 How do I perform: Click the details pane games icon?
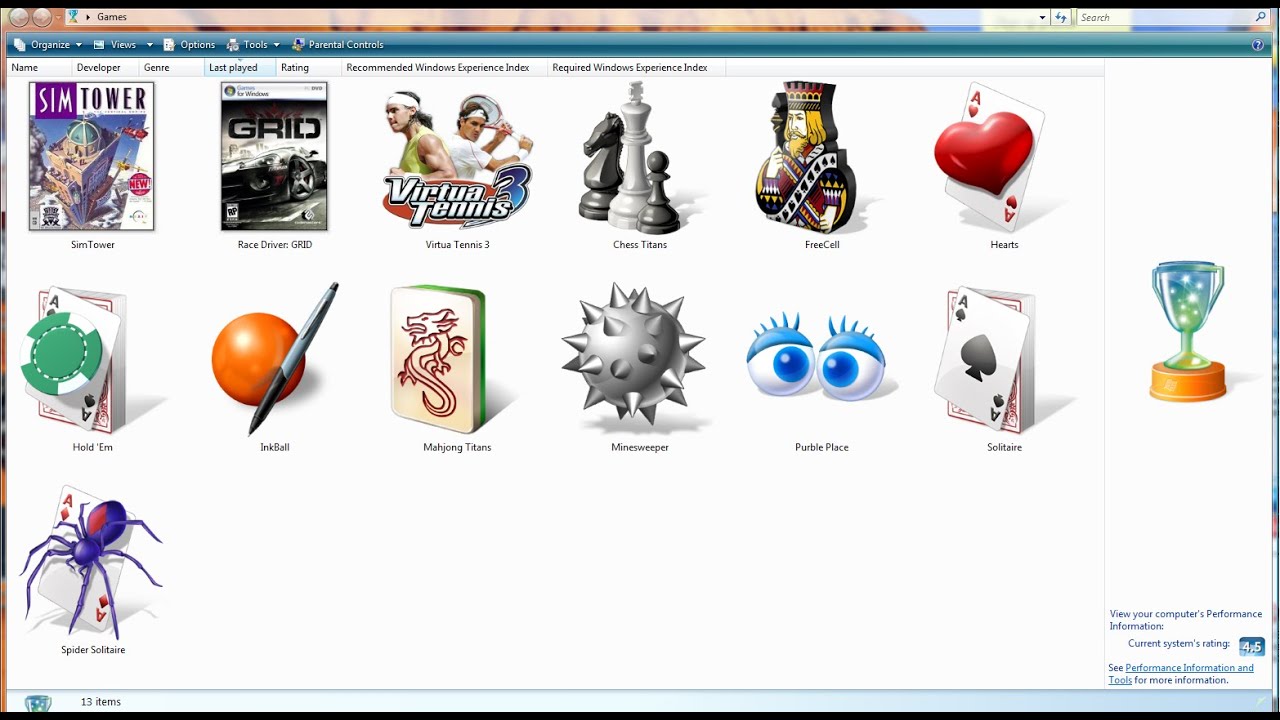[x=38, y=704]
